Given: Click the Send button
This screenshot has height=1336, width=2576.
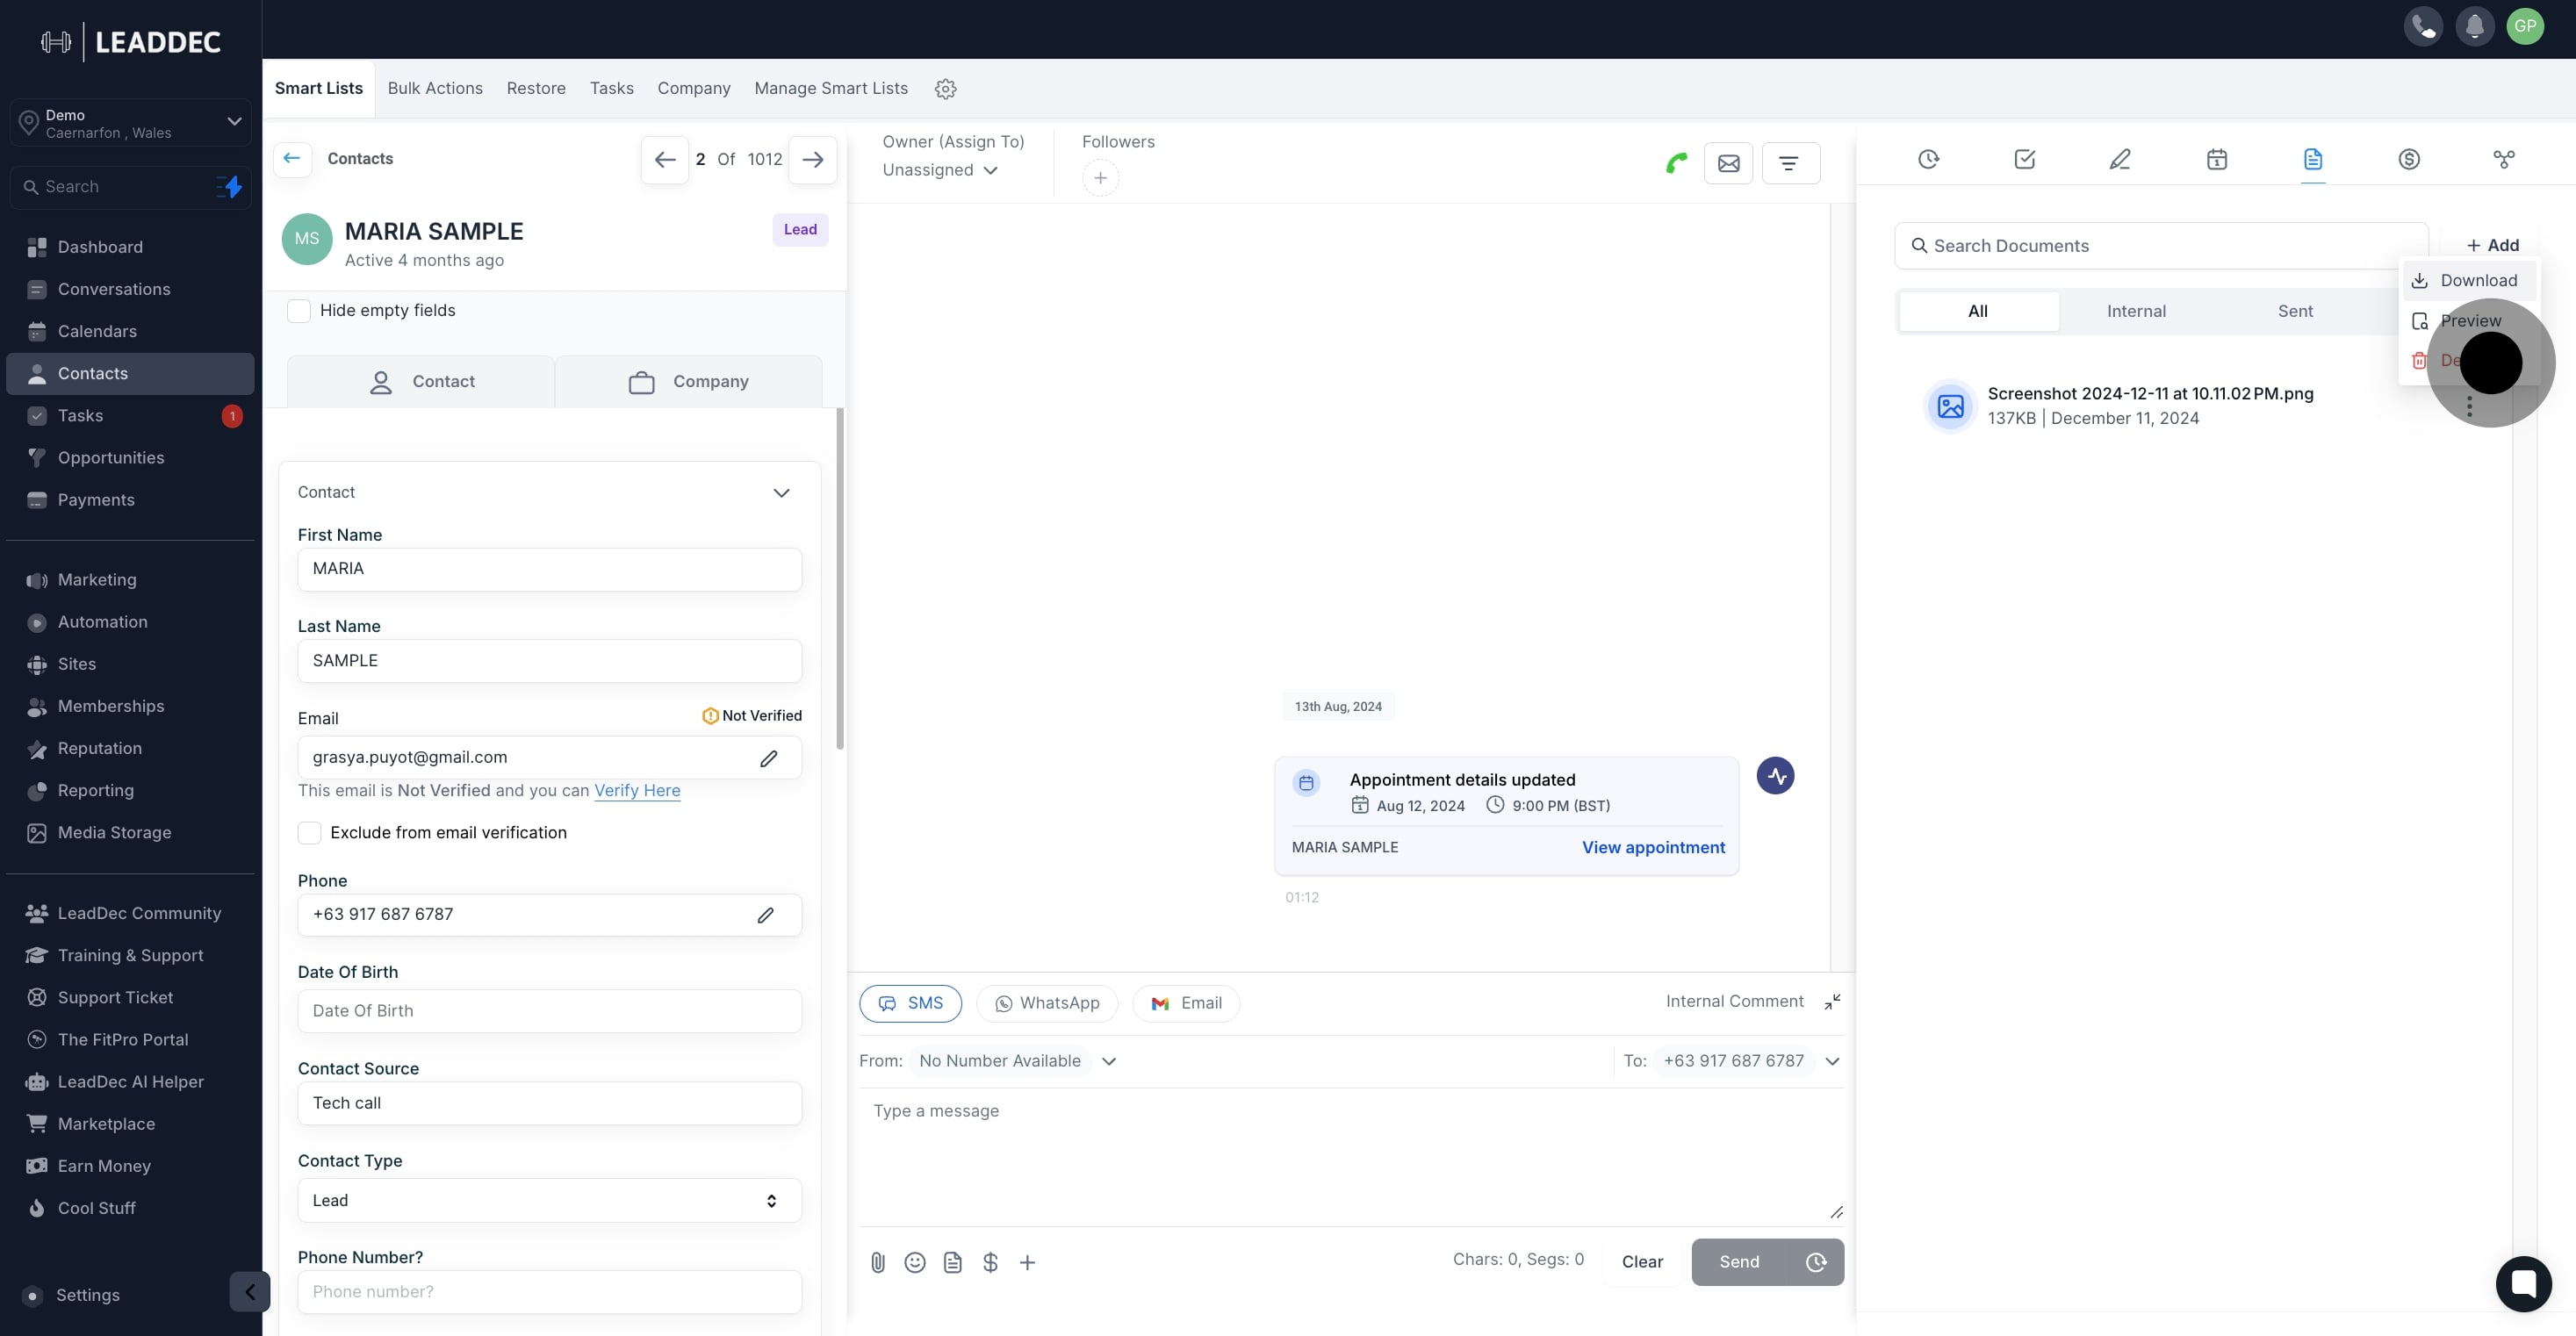Looking at the screenshot, I should 1740,1262.
